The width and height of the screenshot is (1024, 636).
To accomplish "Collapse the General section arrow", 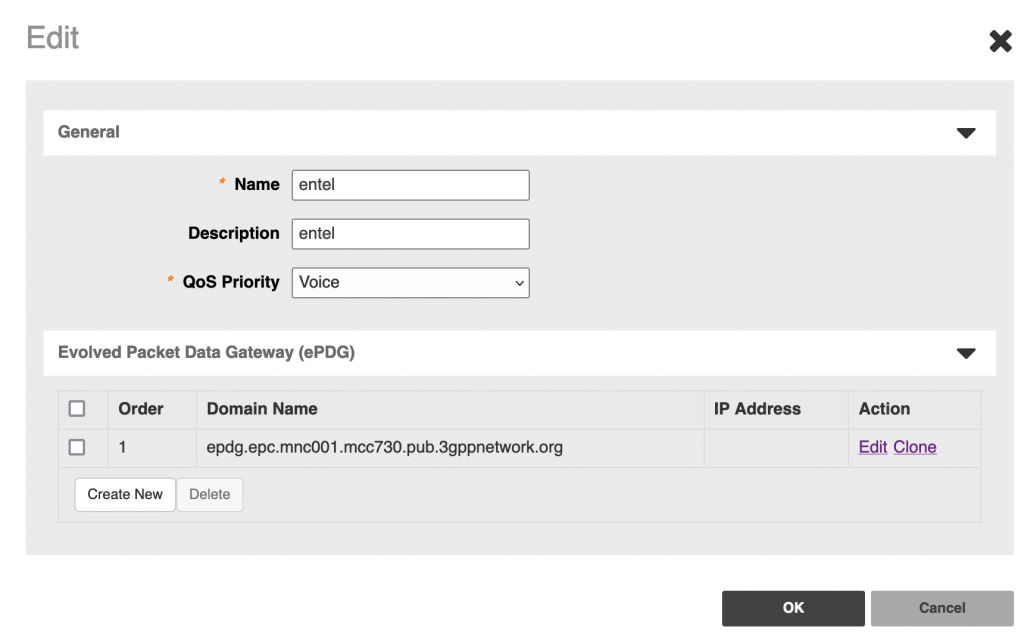I will pos(965,133).
